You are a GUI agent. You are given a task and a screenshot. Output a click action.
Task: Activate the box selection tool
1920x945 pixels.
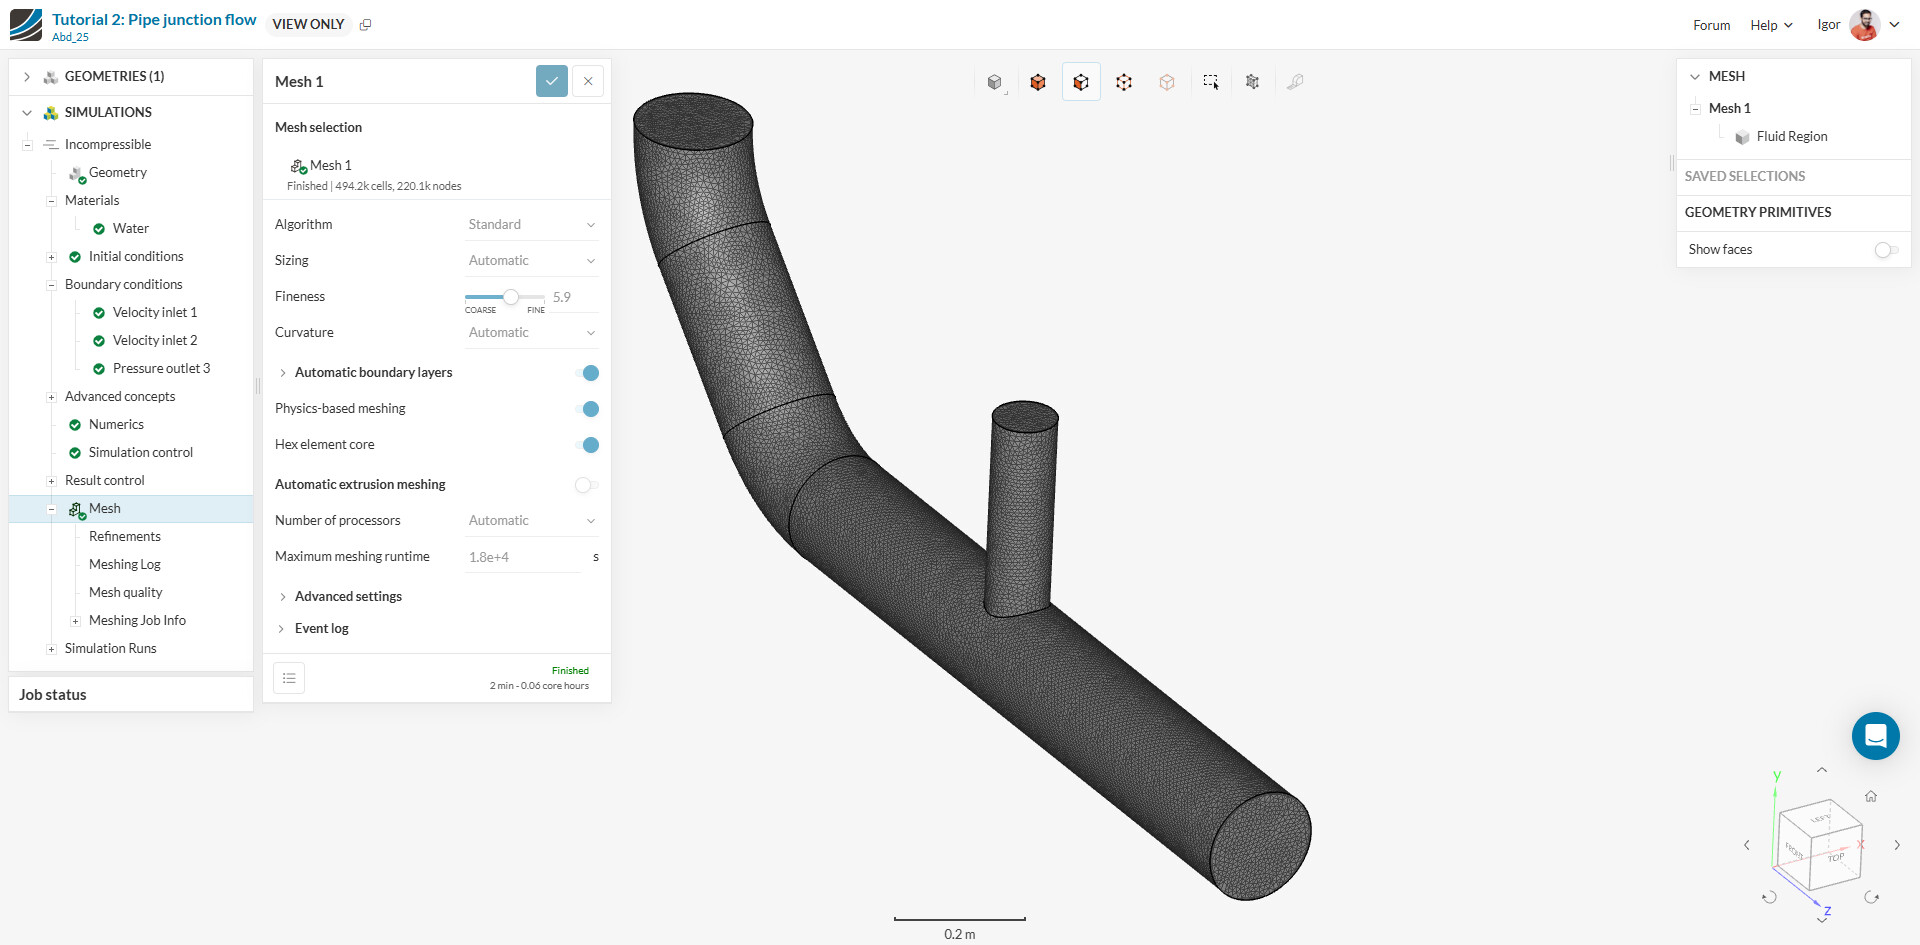point(1211,82)
